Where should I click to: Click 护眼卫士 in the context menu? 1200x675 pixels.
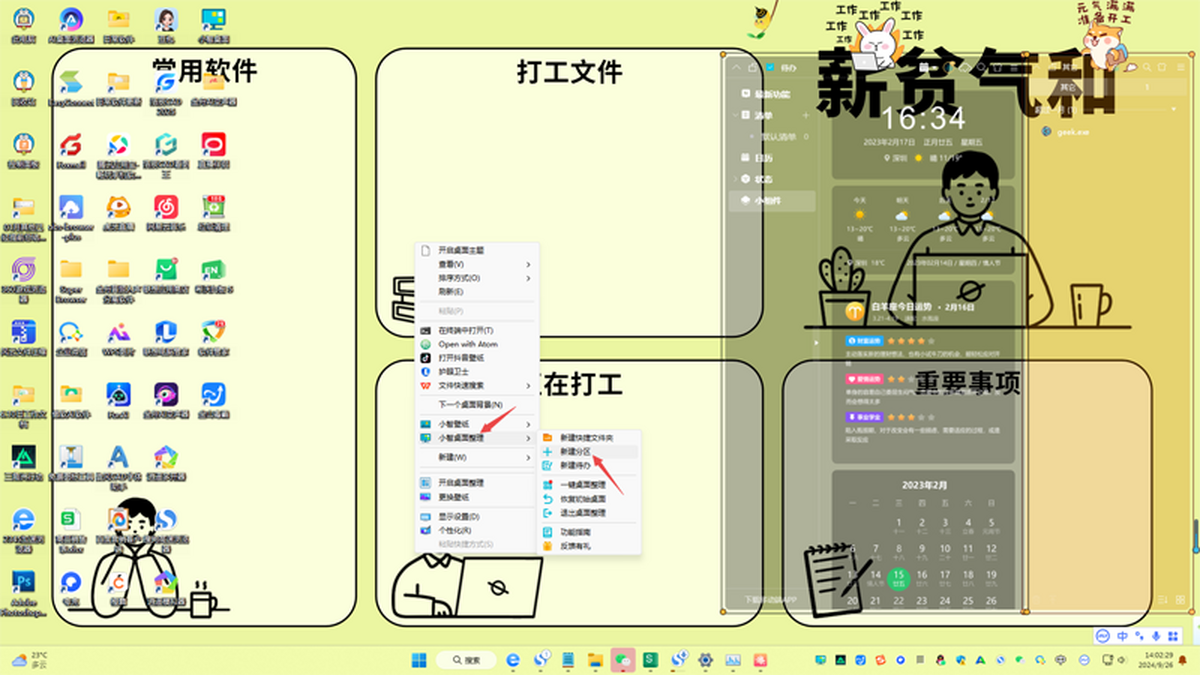(477, 371)
